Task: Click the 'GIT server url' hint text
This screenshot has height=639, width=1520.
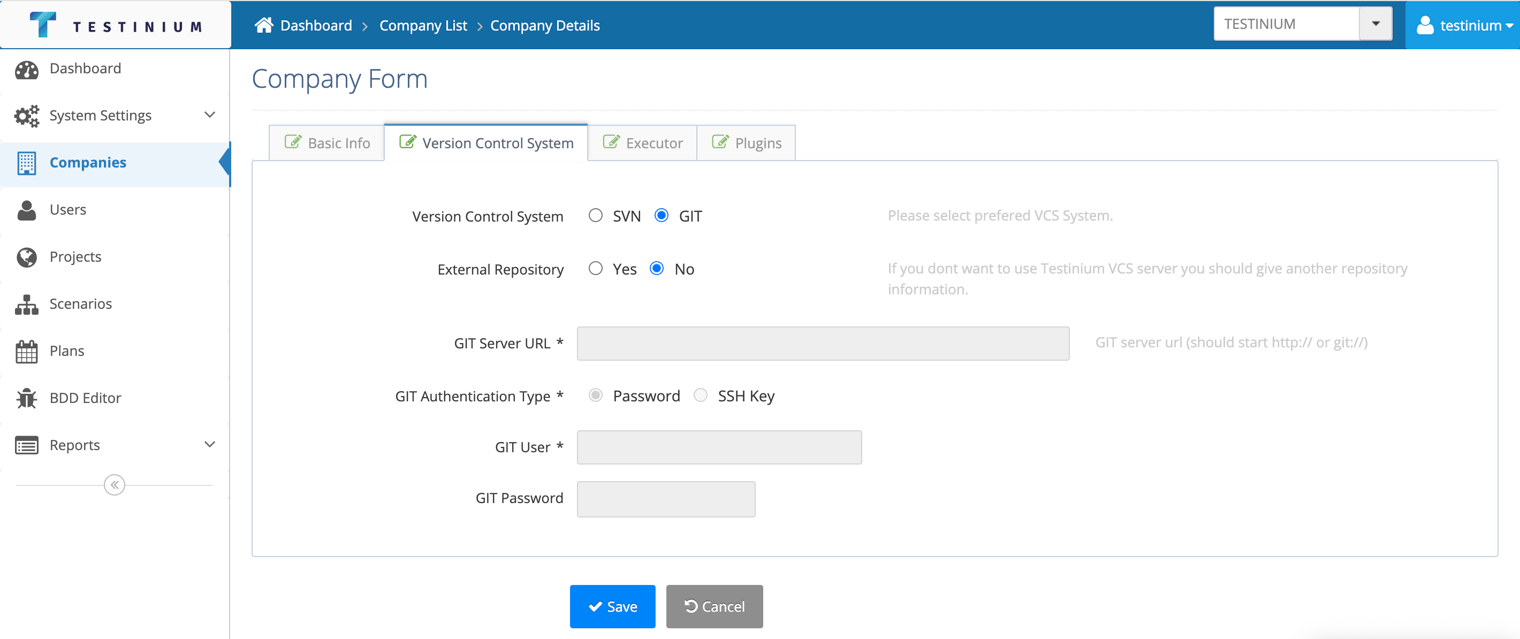Action: click(1232, 342)
